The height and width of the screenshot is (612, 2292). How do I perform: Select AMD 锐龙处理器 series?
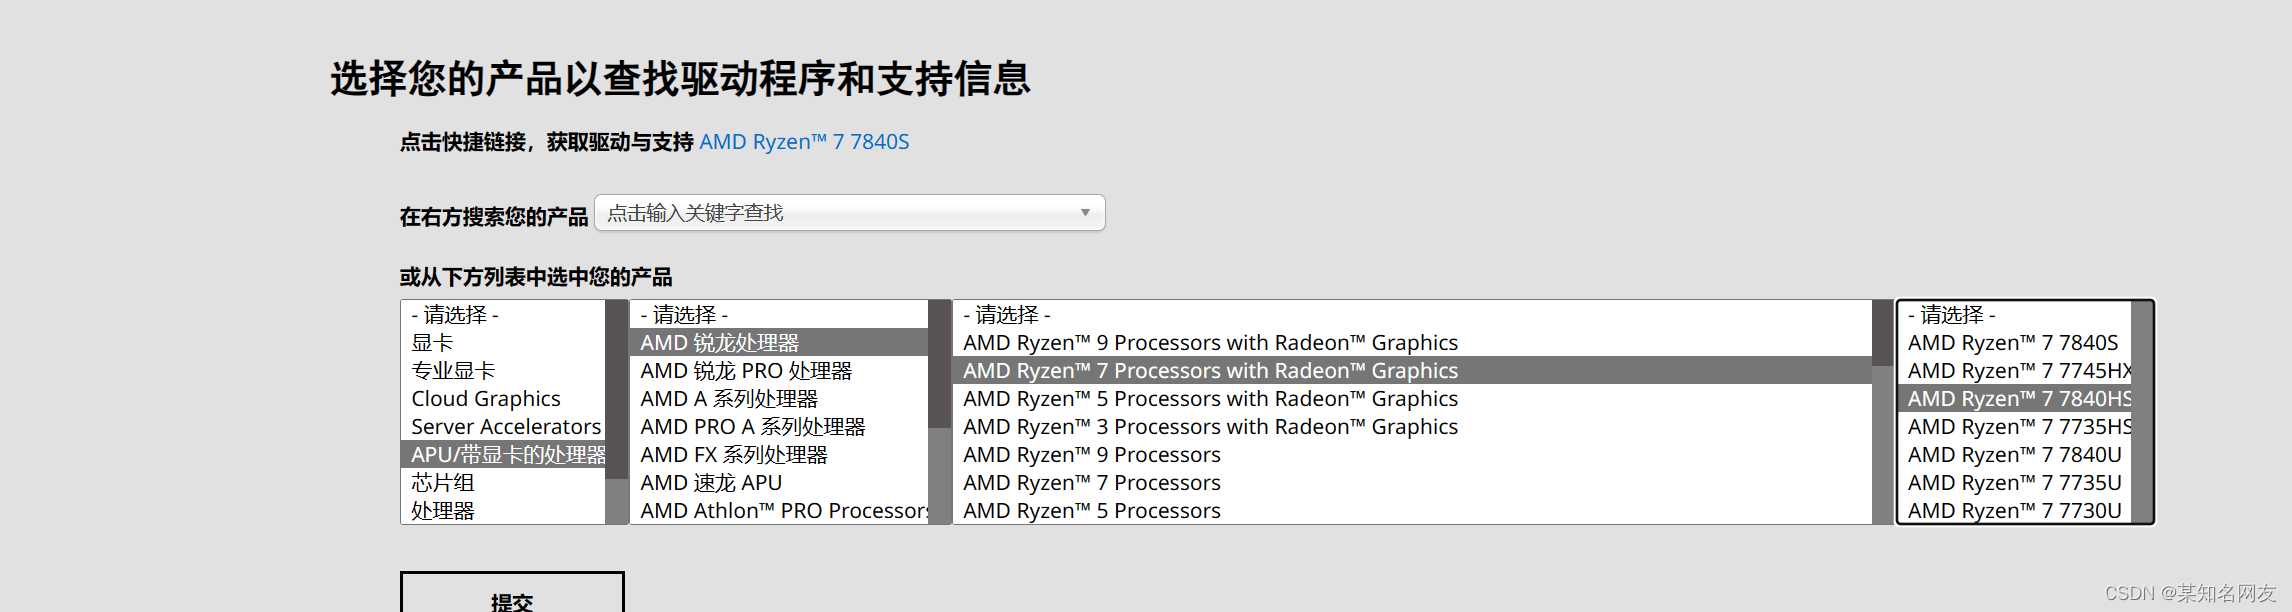click(x=779, y=343)
